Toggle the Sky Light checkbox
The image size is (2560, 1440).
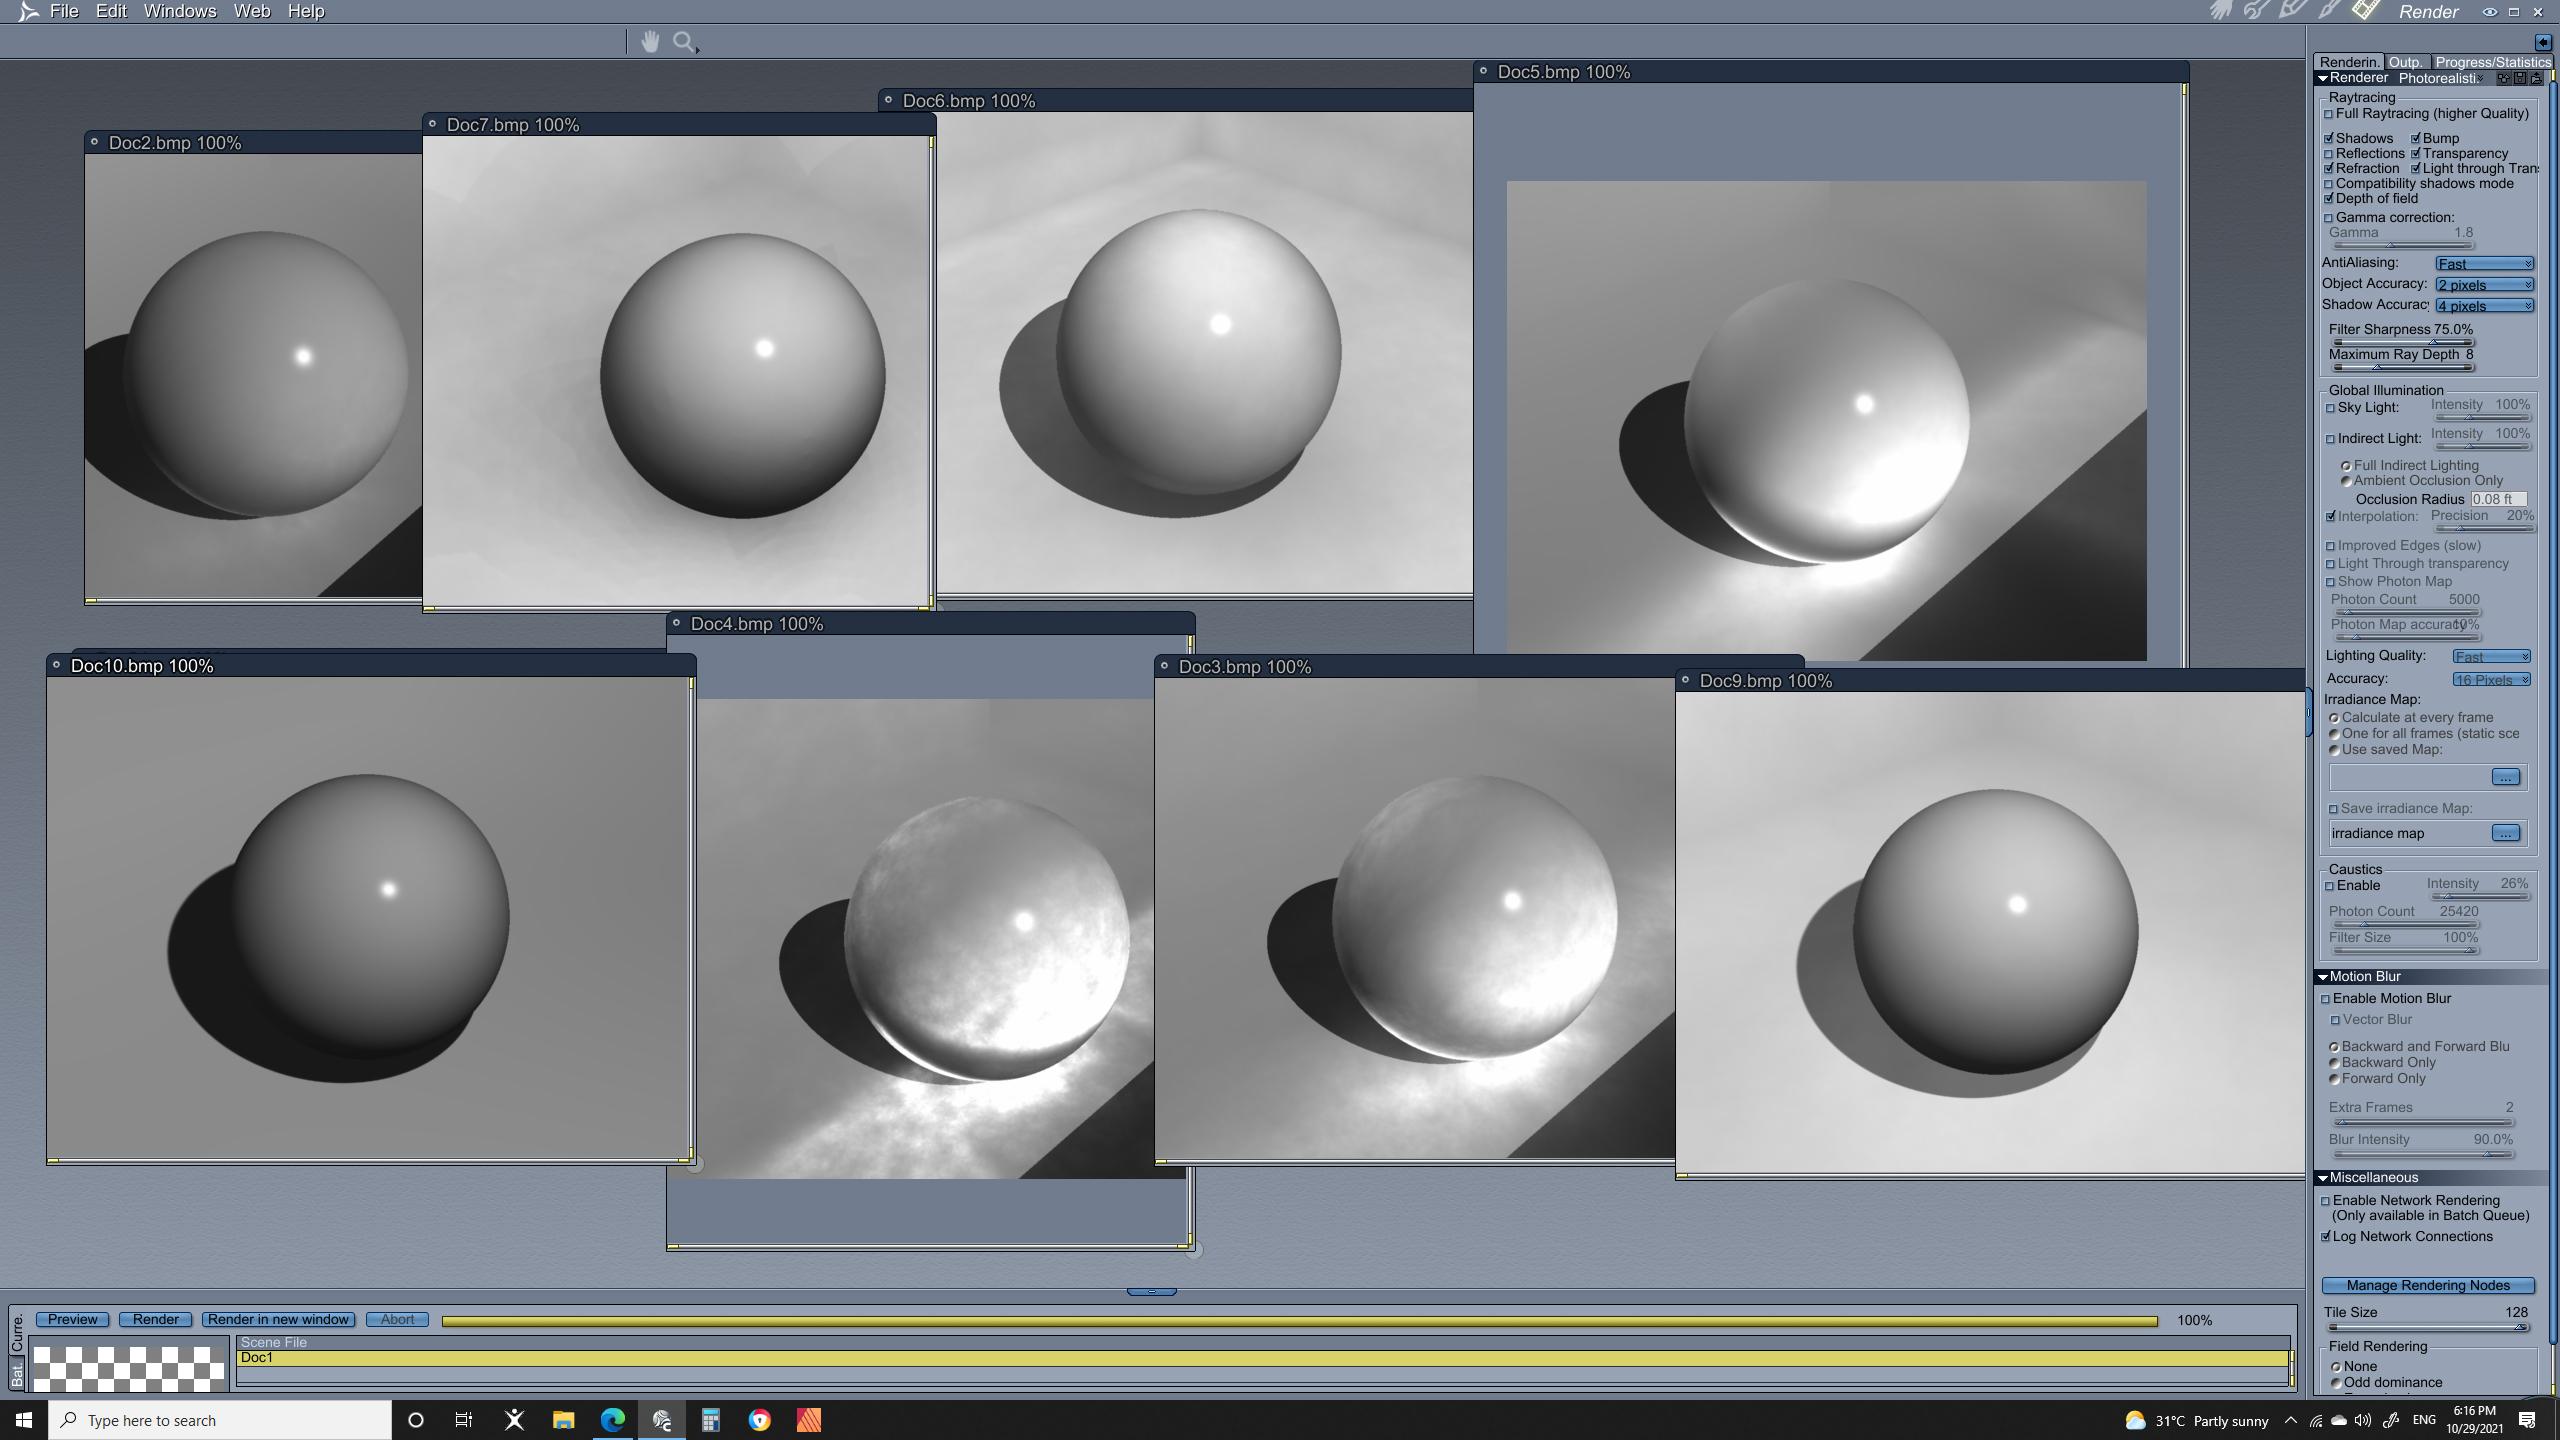coord(2331,408)
